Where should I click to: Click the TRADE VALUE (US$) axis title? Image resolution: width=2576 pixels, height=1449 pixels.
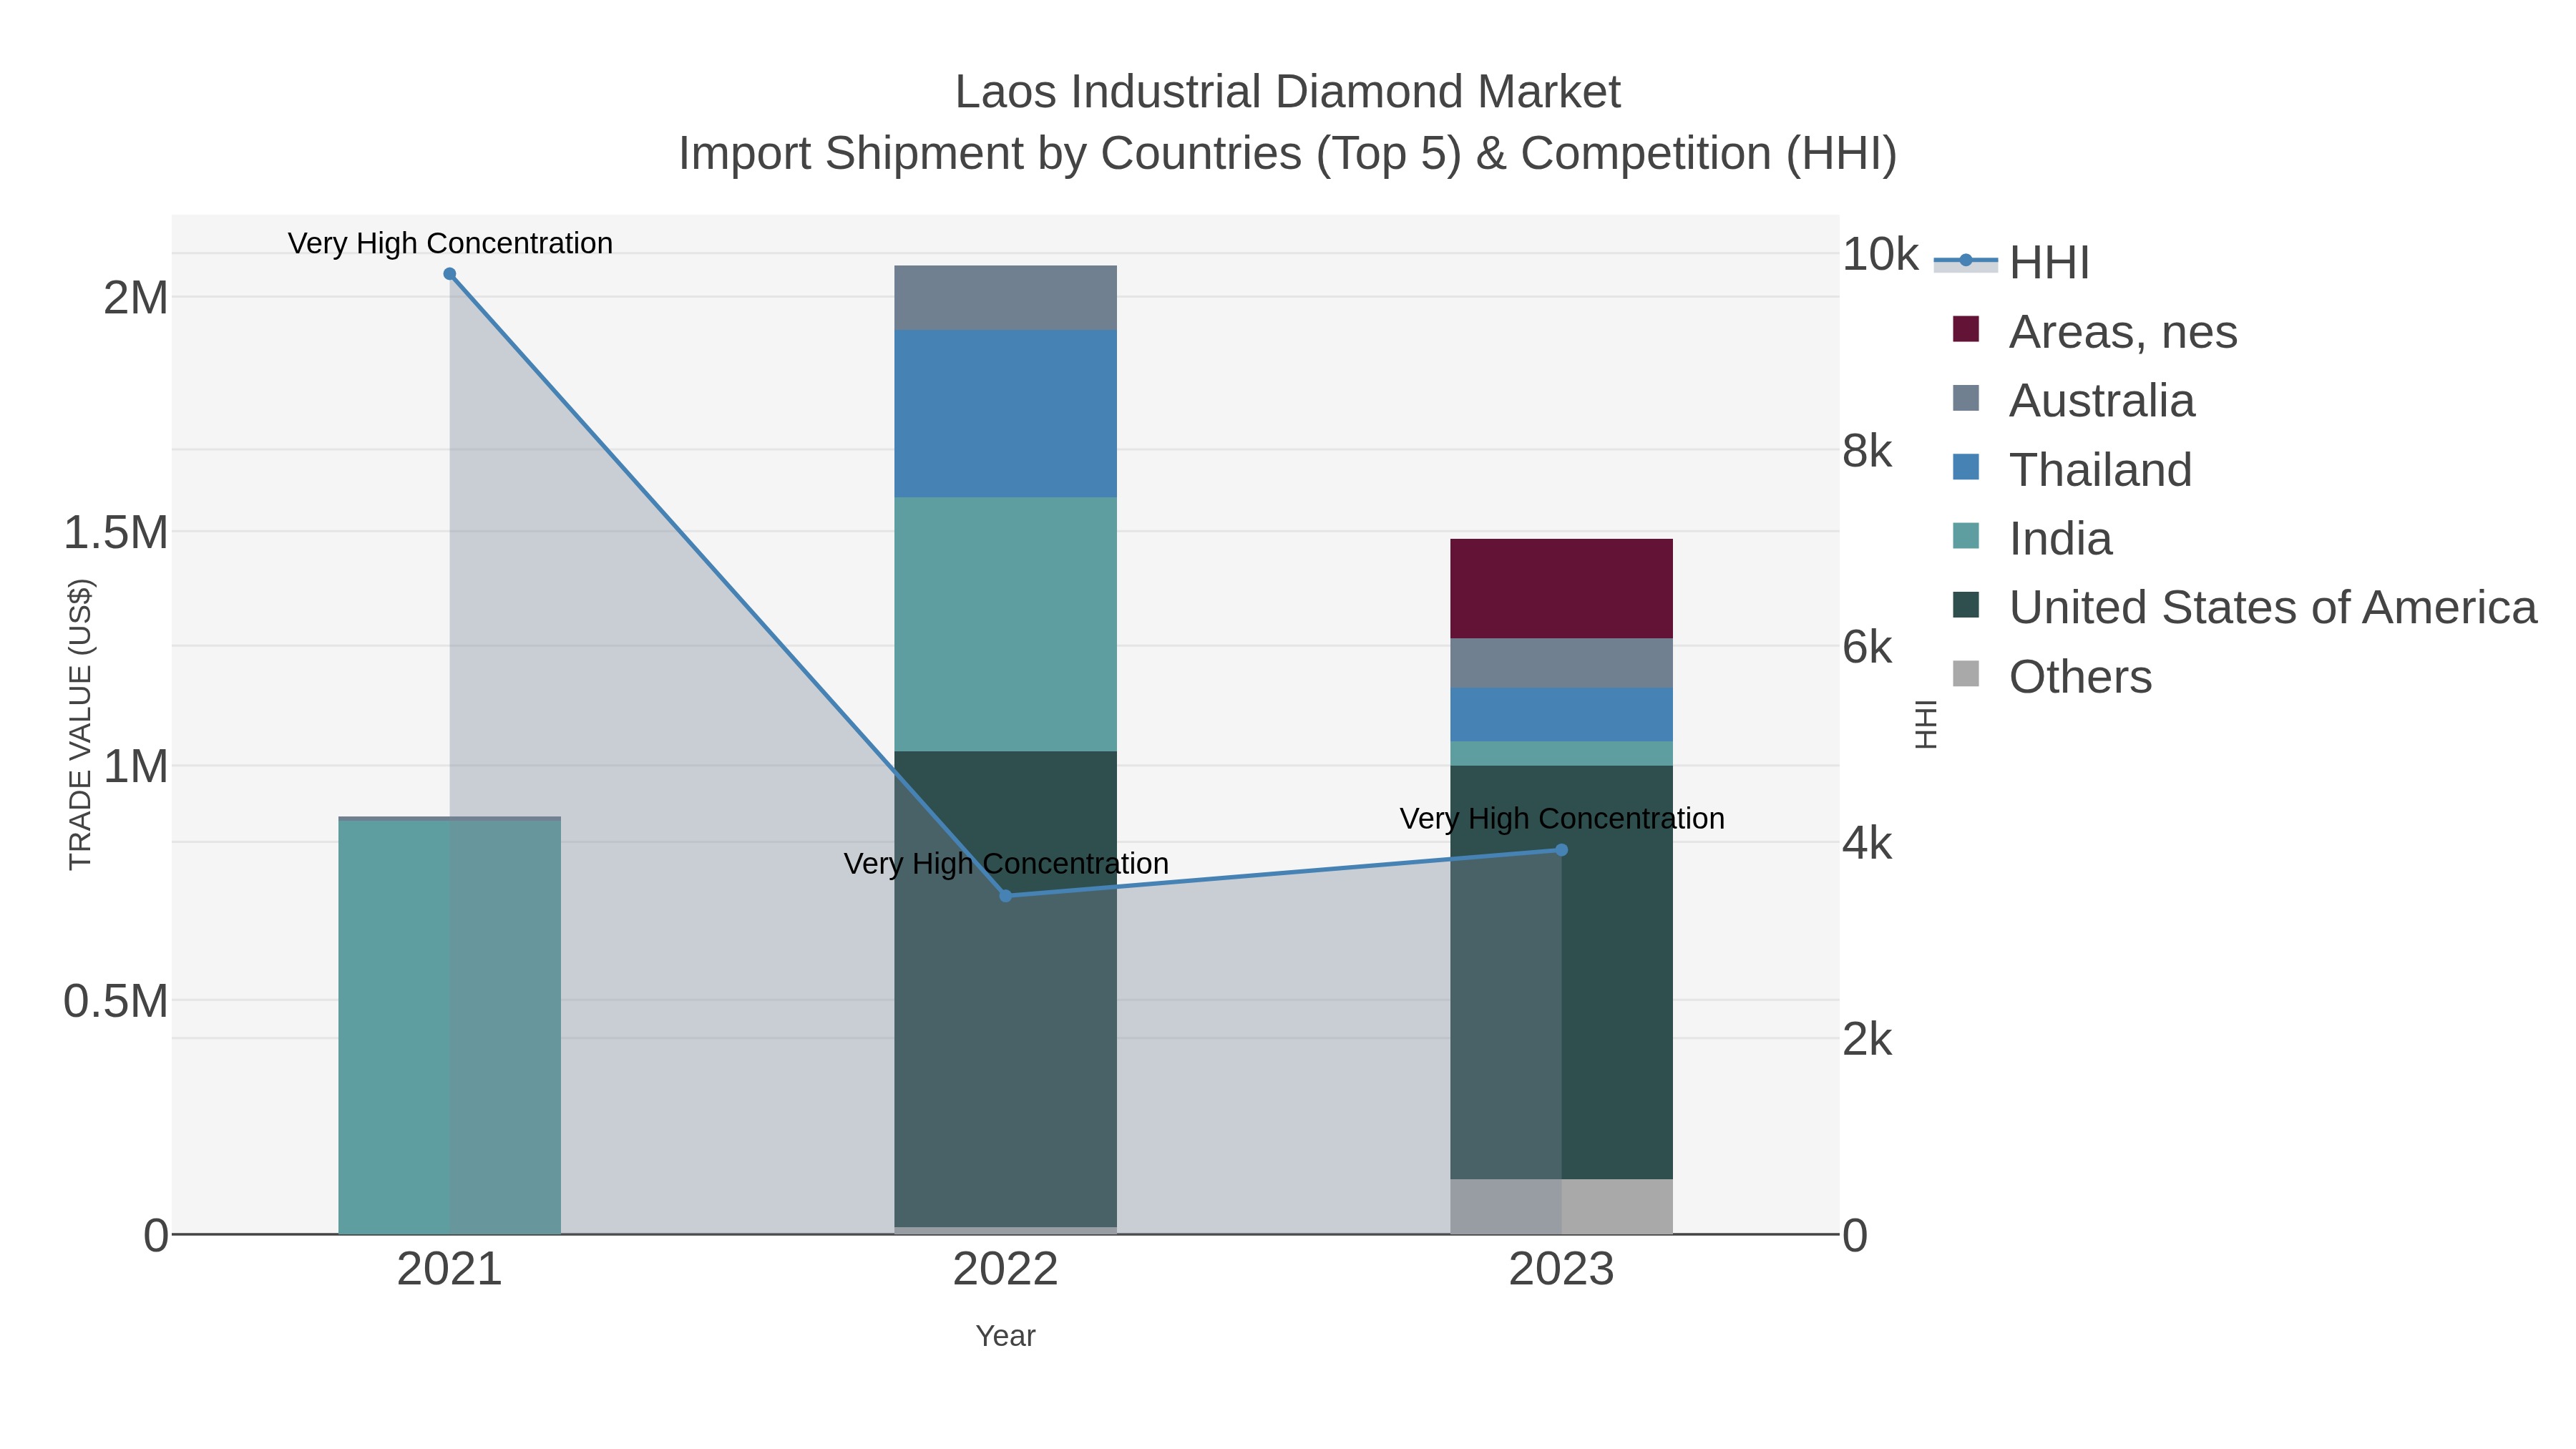[80, 725]
